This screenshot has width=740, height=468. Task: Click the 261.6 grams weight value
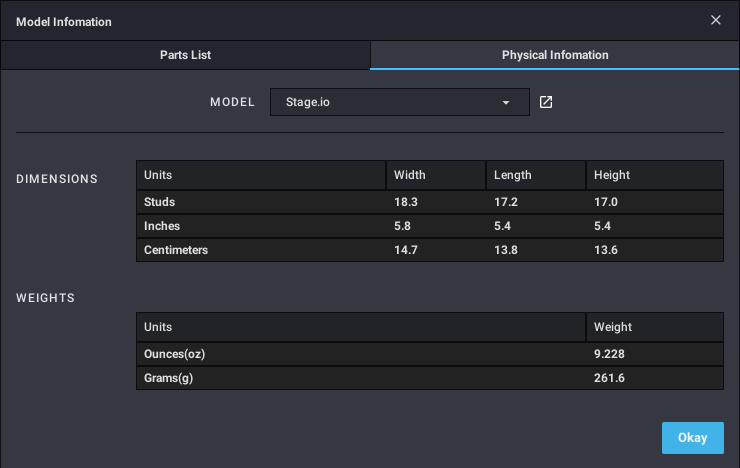[610, 378]
